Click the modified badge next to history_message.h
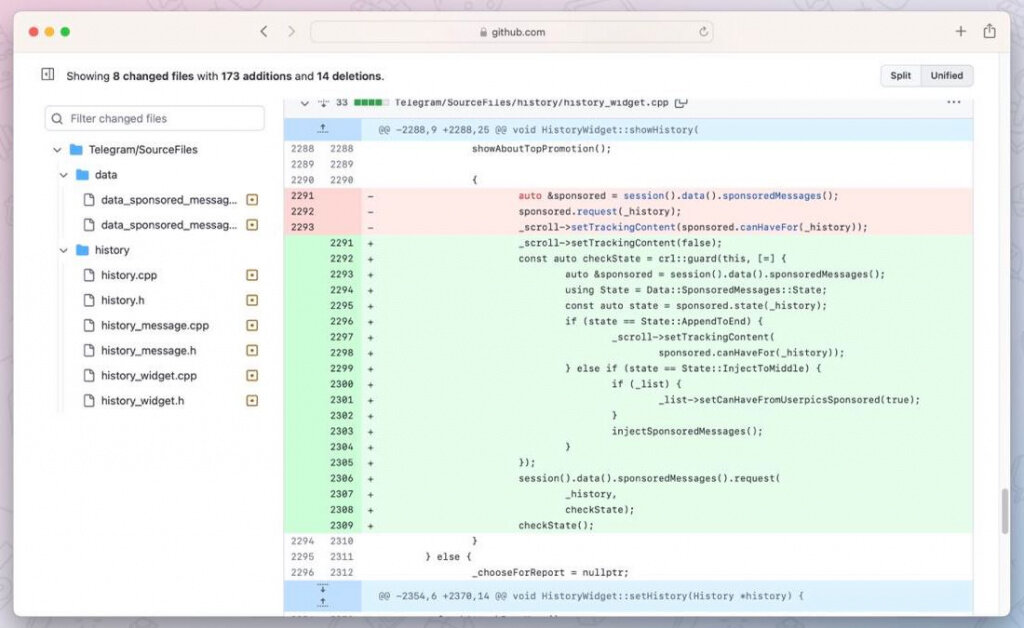Image resolution: width=1024 pixels, height=628 pixels. [x=252, y=351]
